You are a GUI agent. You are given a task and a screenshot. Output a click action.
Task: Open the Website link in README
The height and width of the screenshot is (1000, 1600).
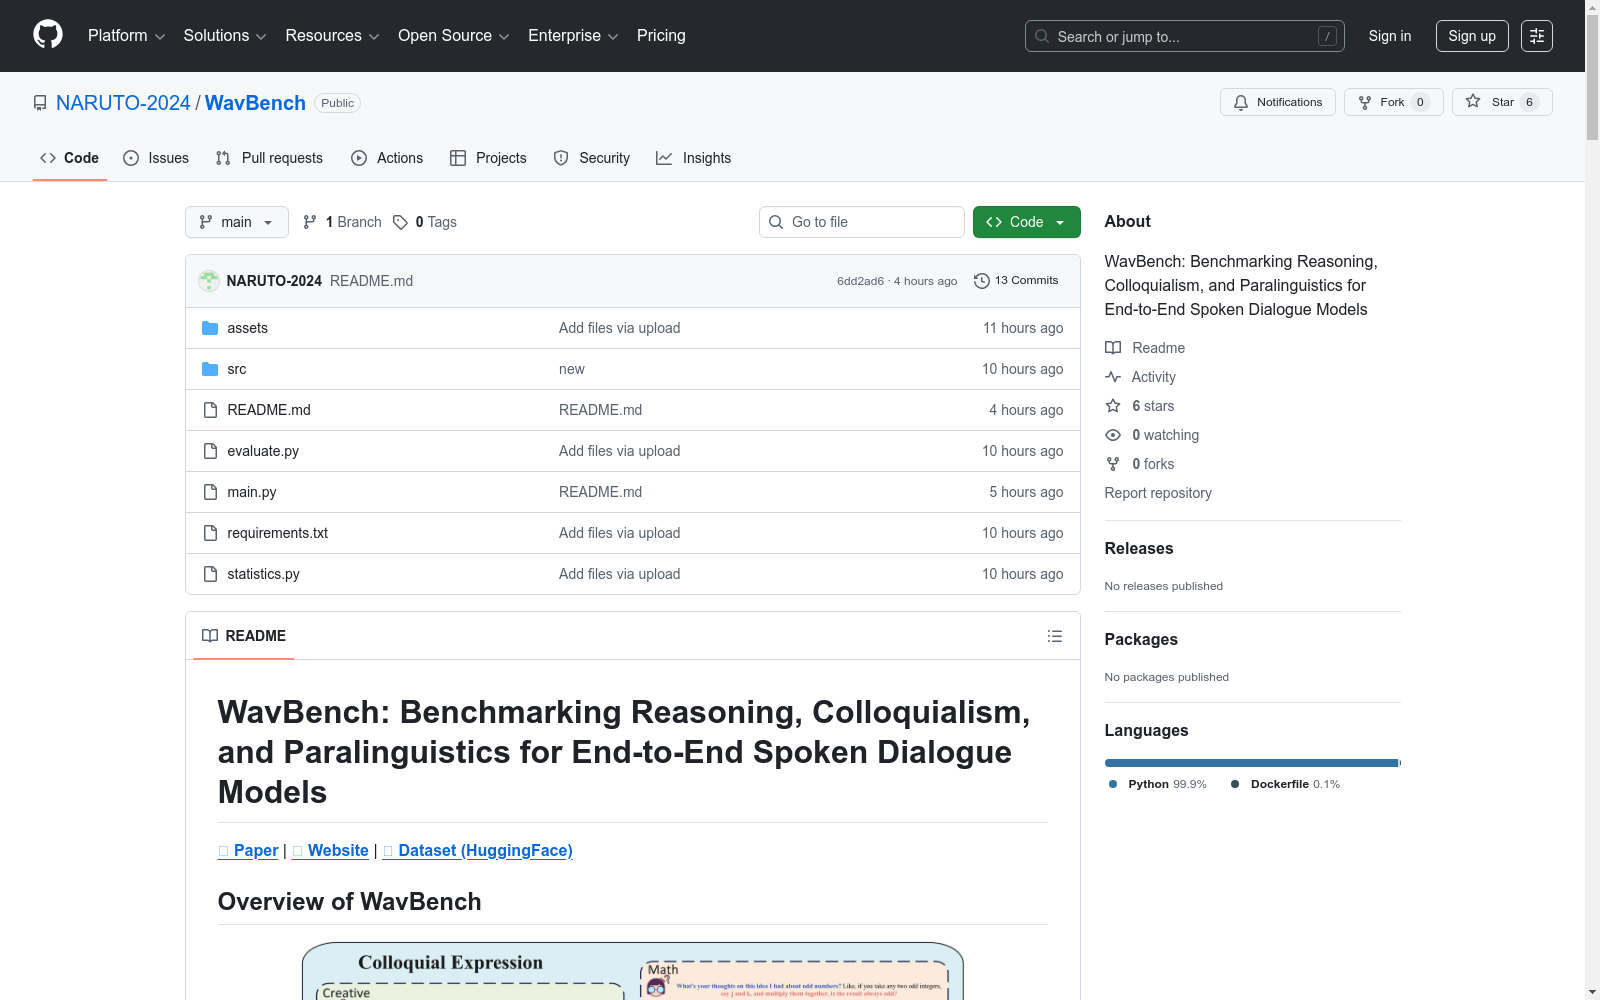(330, 850)
